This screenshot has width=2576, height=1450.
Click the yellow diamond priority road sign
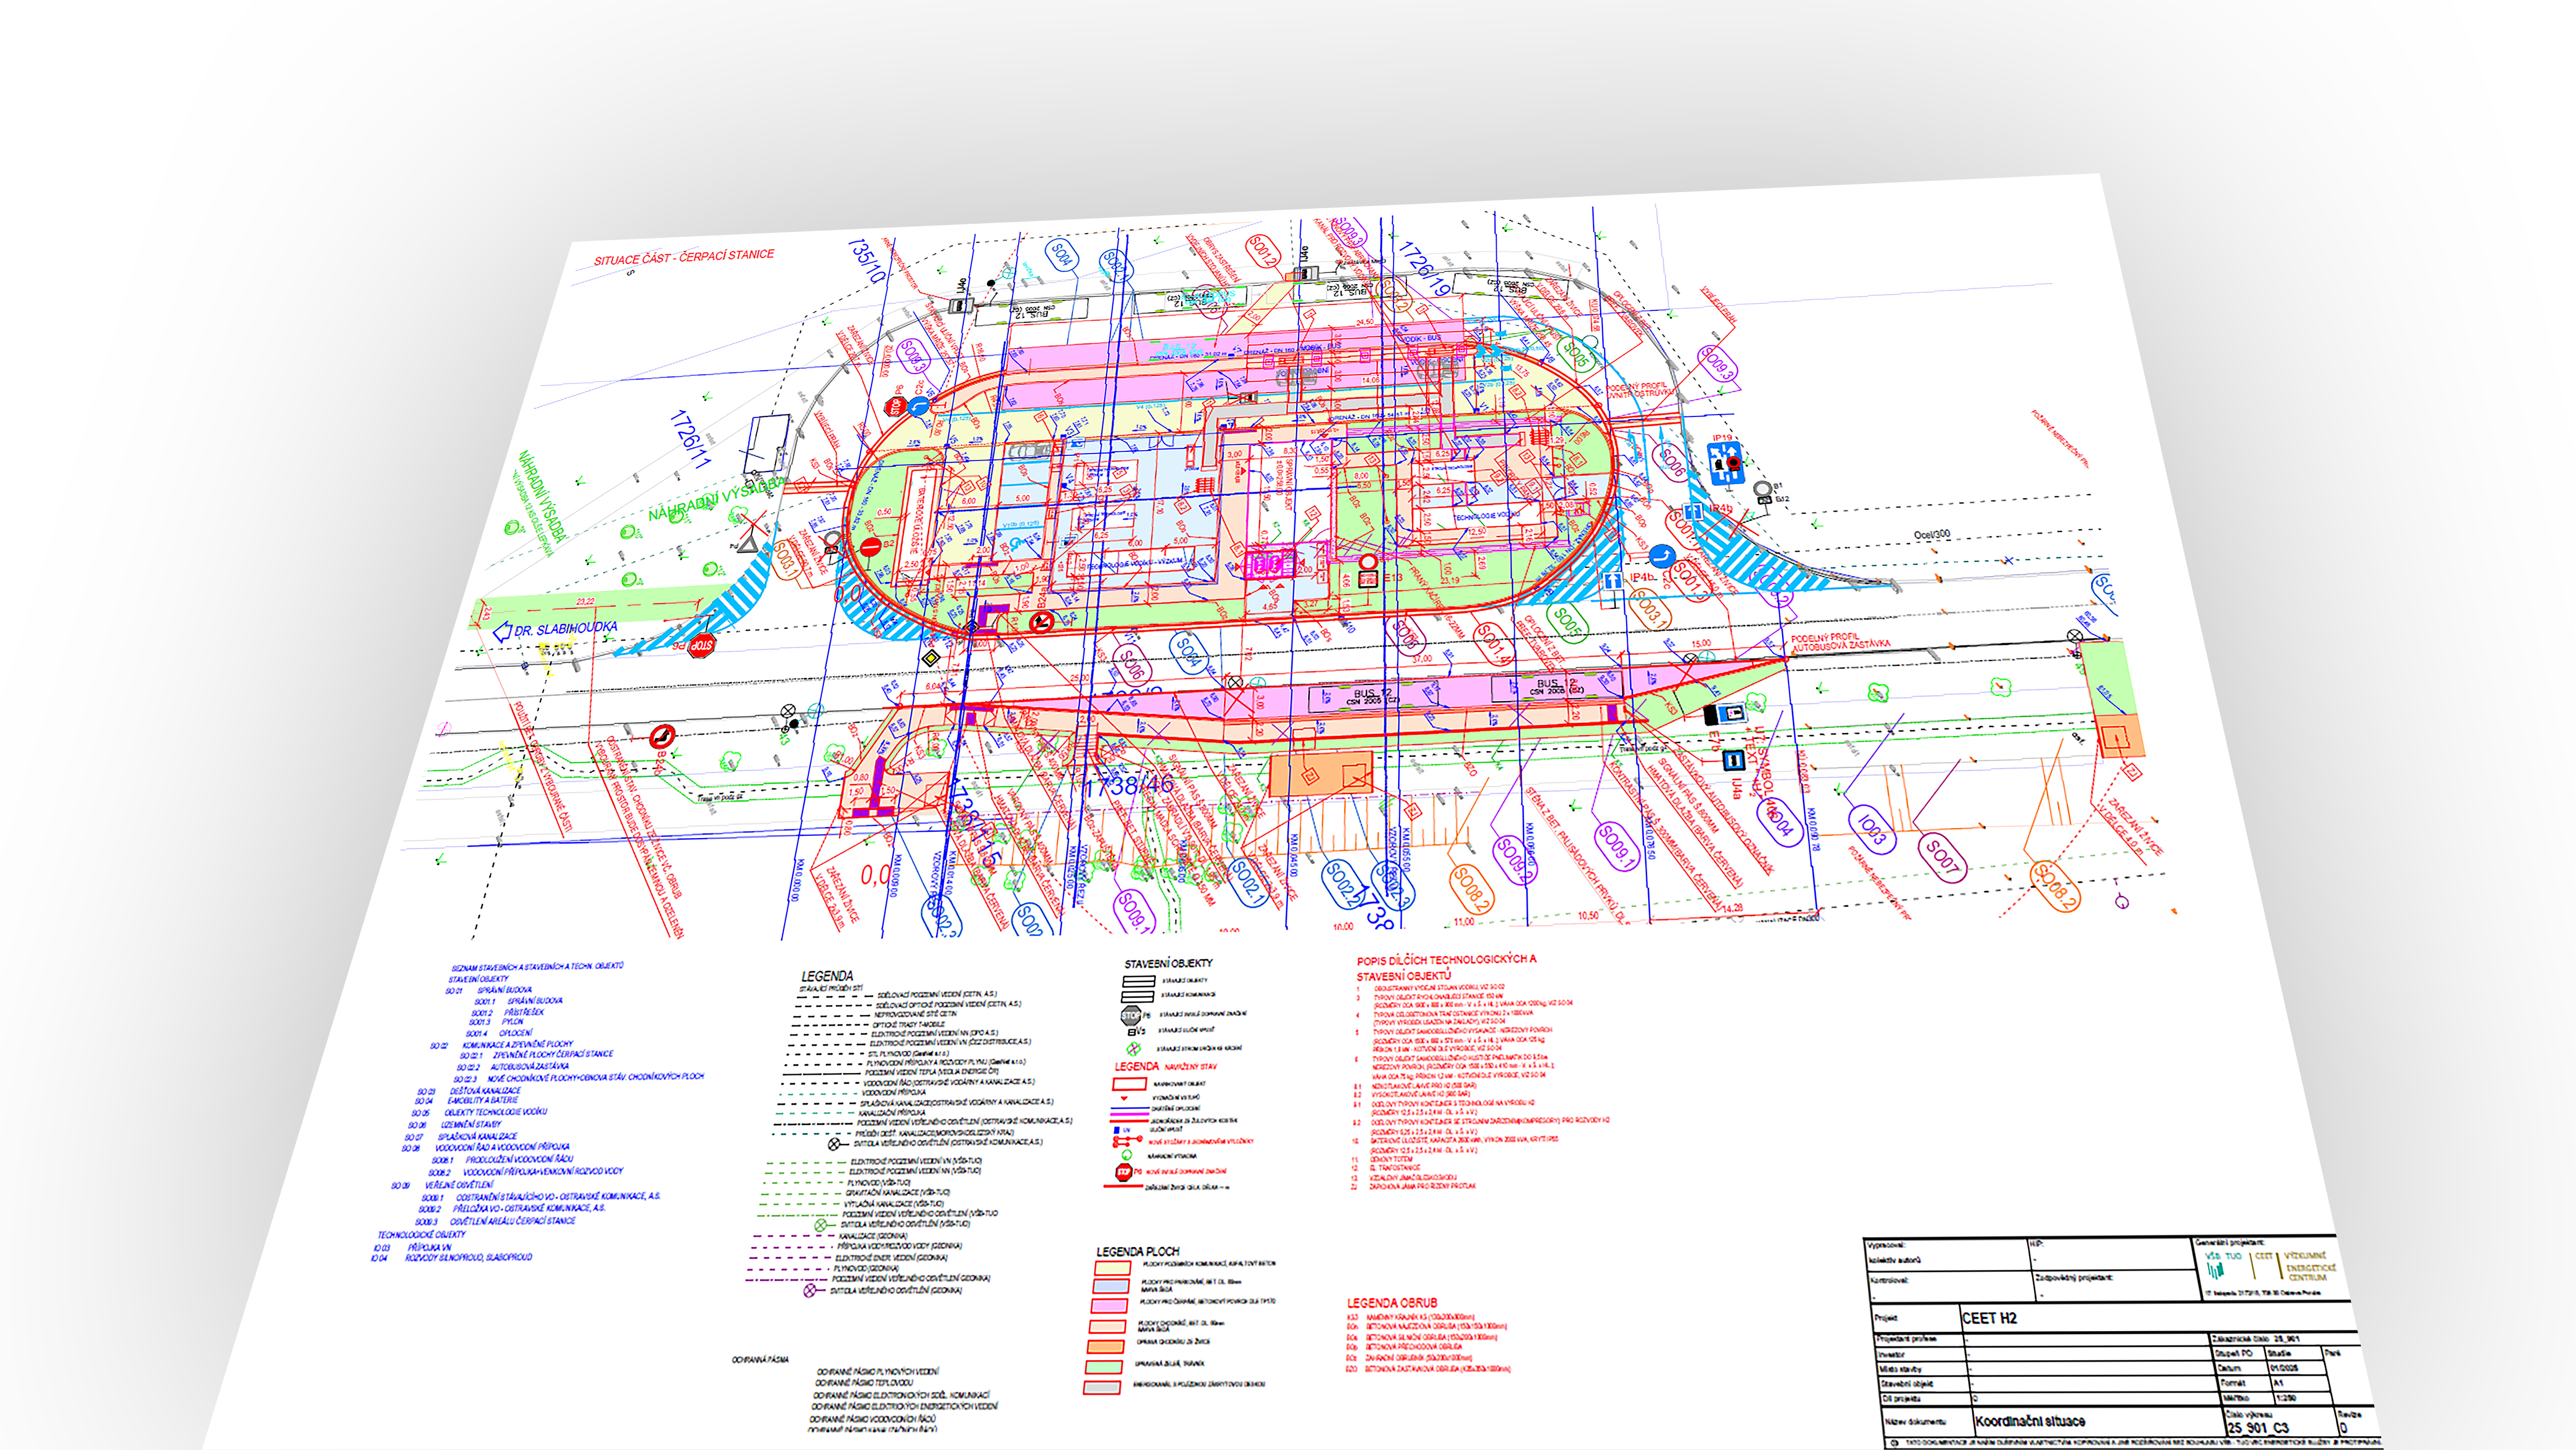click(x=931, y=658)
